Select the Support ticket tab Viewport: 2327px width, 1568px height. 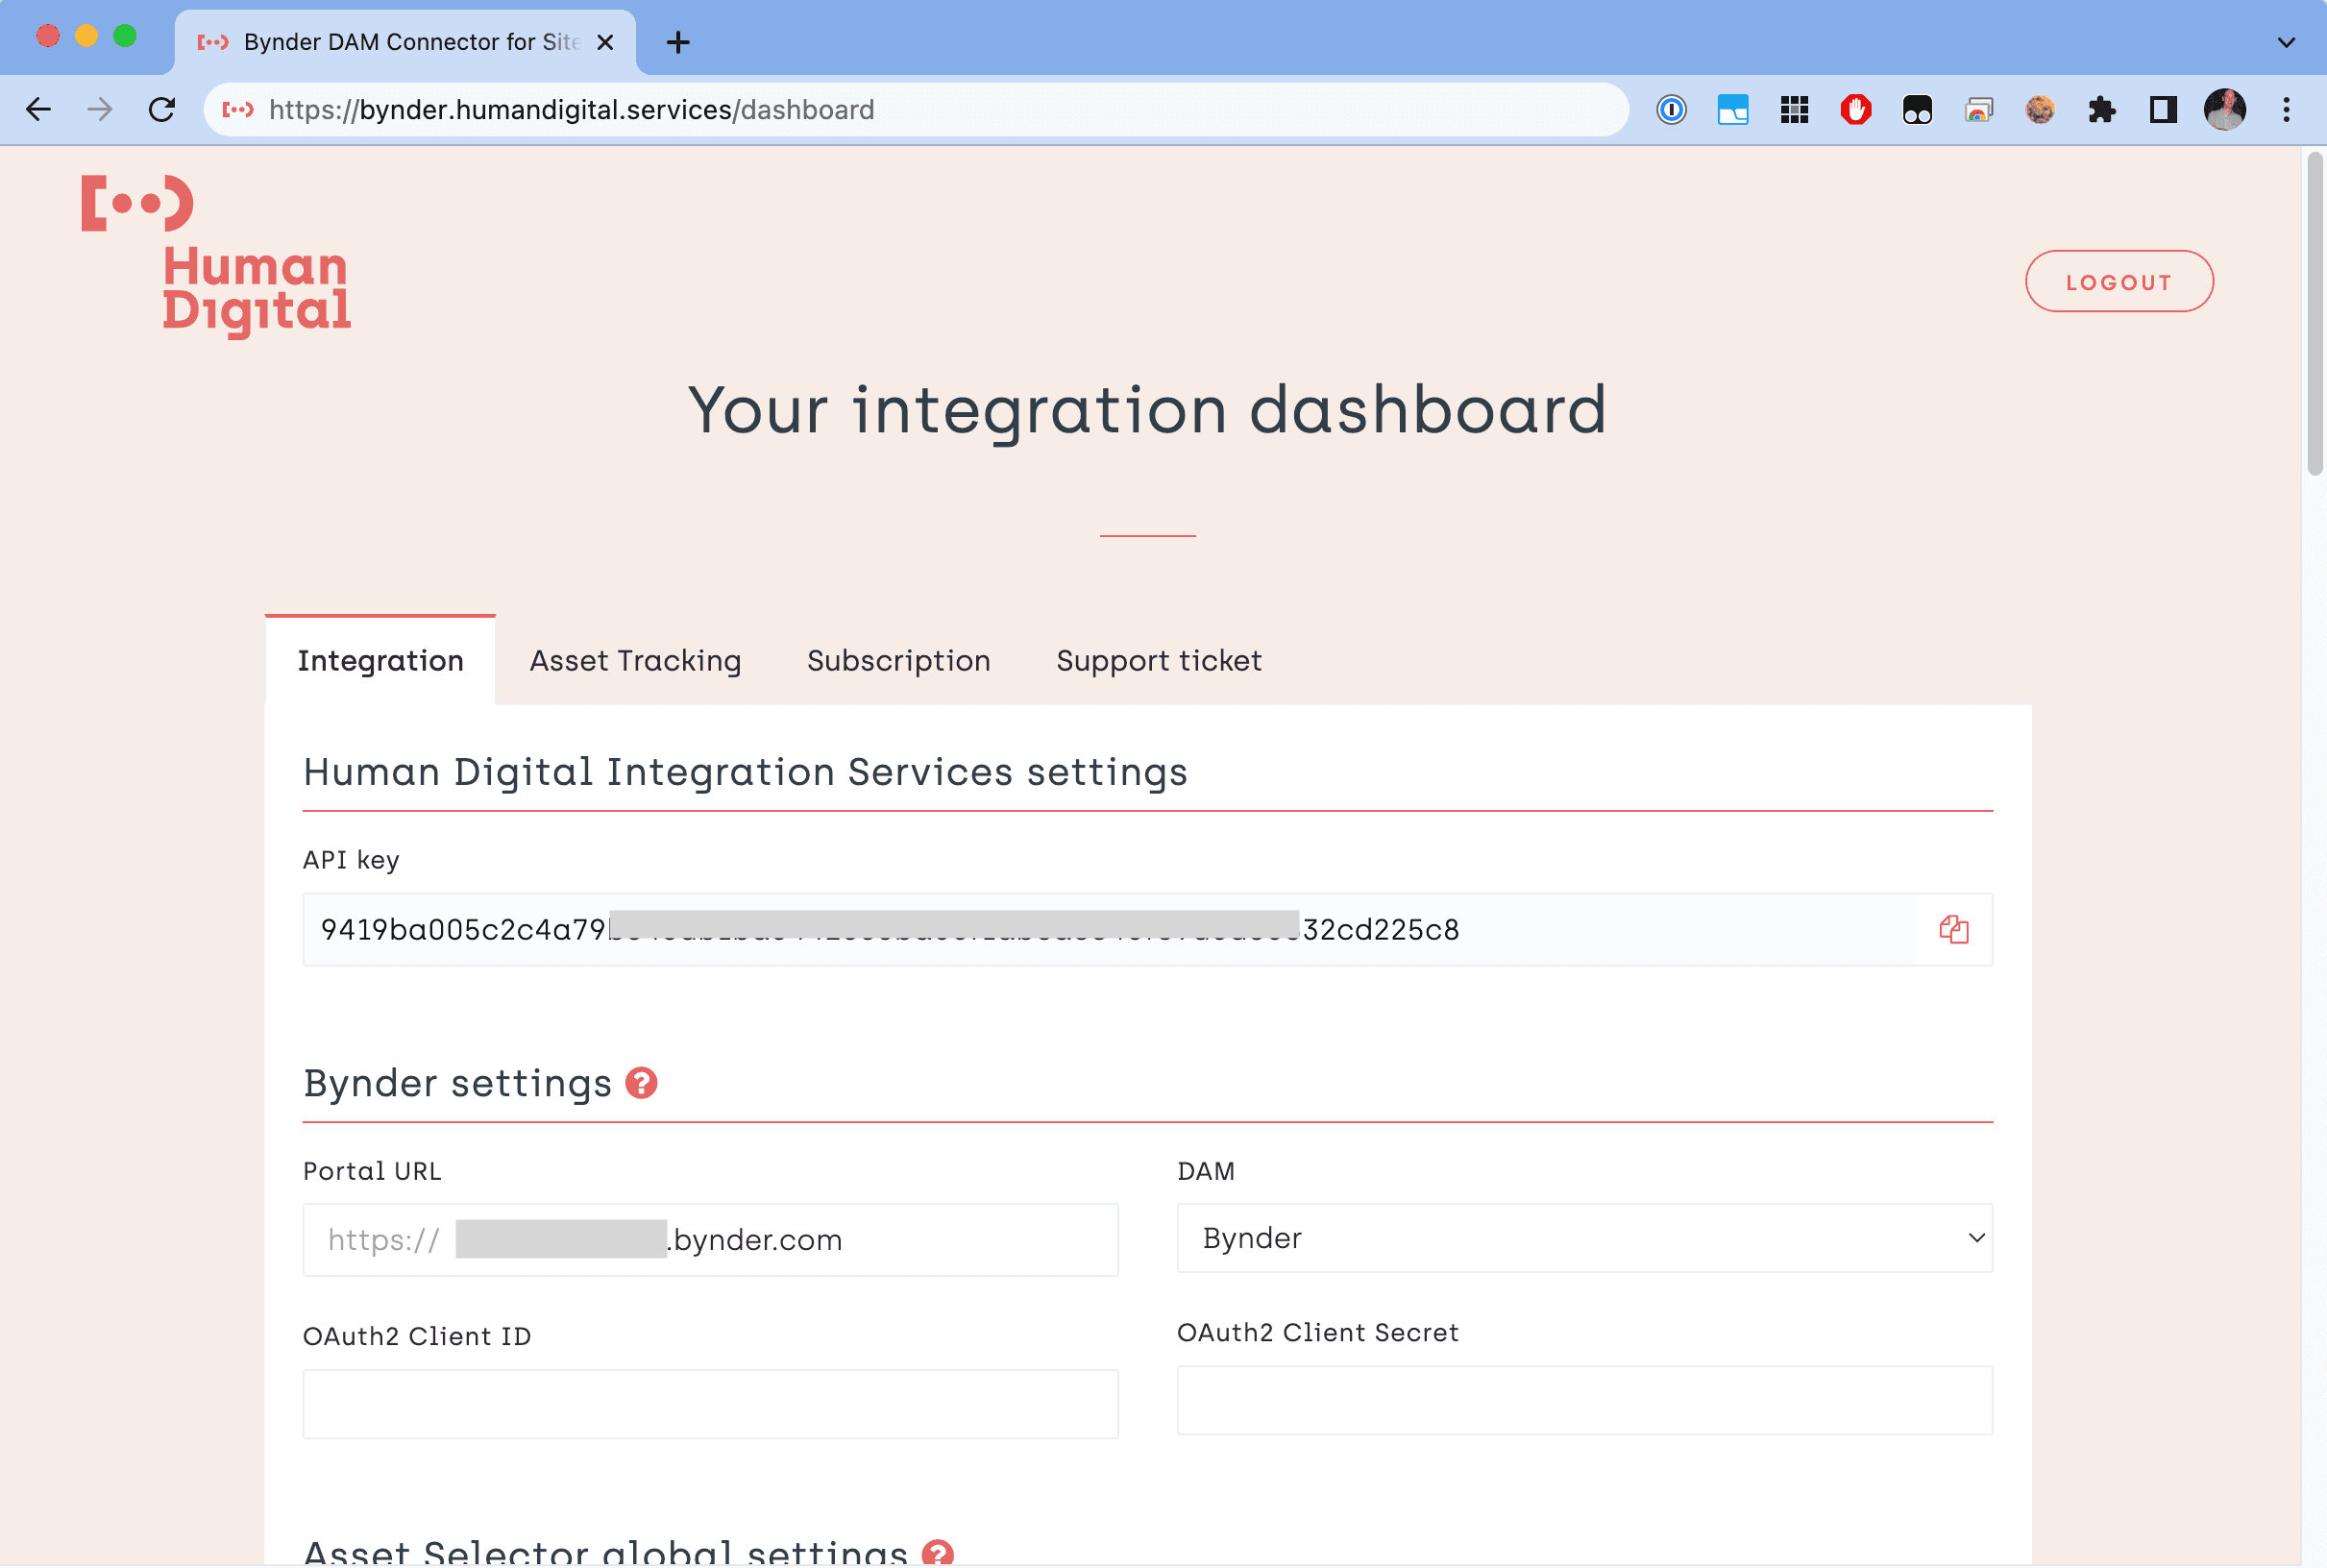[1158, 661]
